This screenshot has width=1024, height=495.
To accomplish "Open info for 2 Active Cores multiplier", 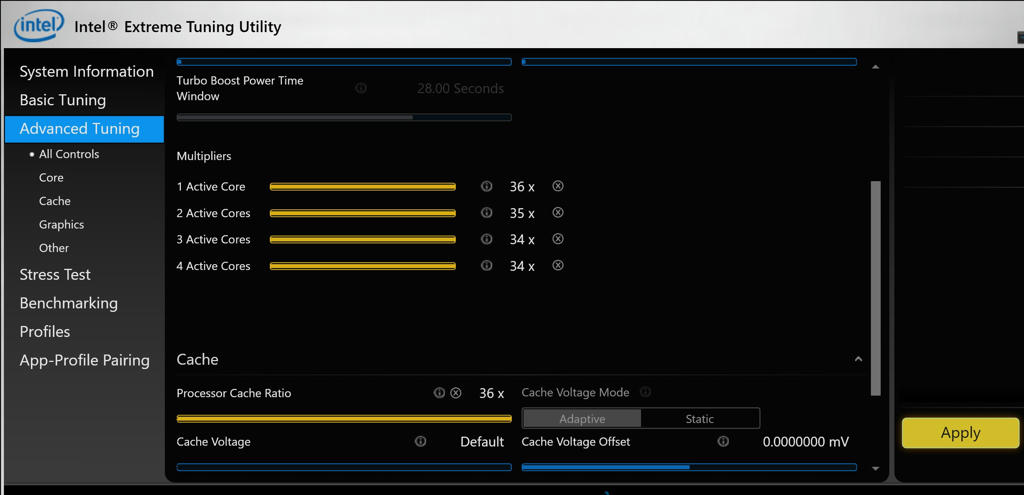I will pyautogui.click(x=487, y=213).
